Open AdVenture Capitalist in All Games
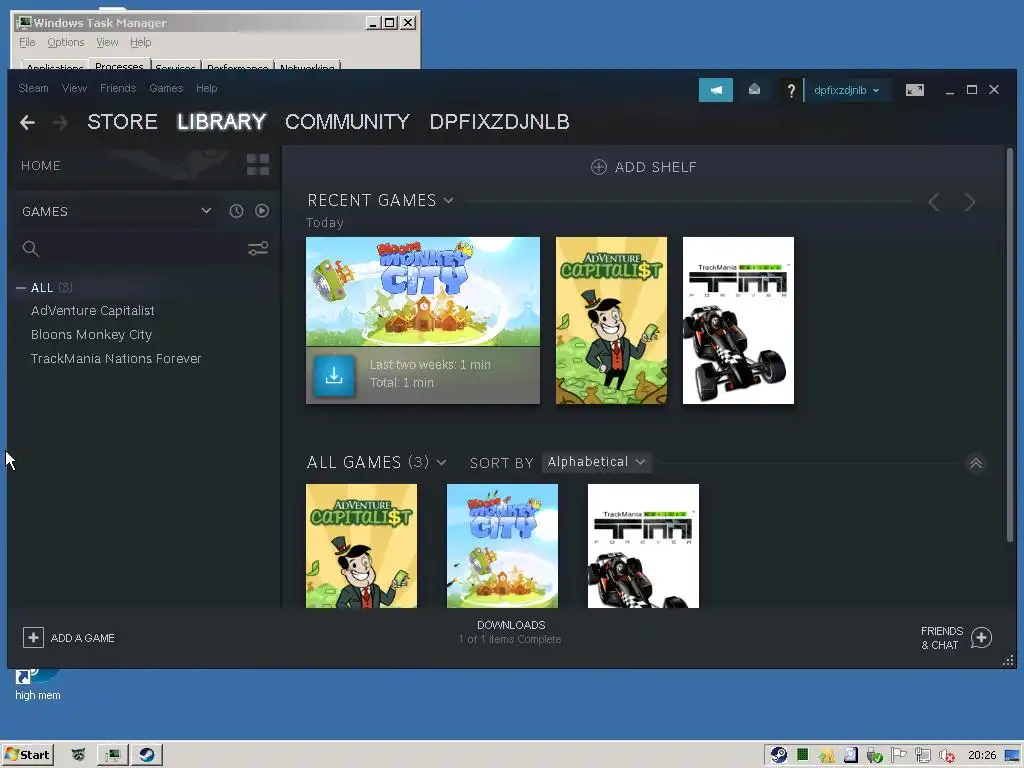Viewport: 1024px width, 768px height. 361,546
